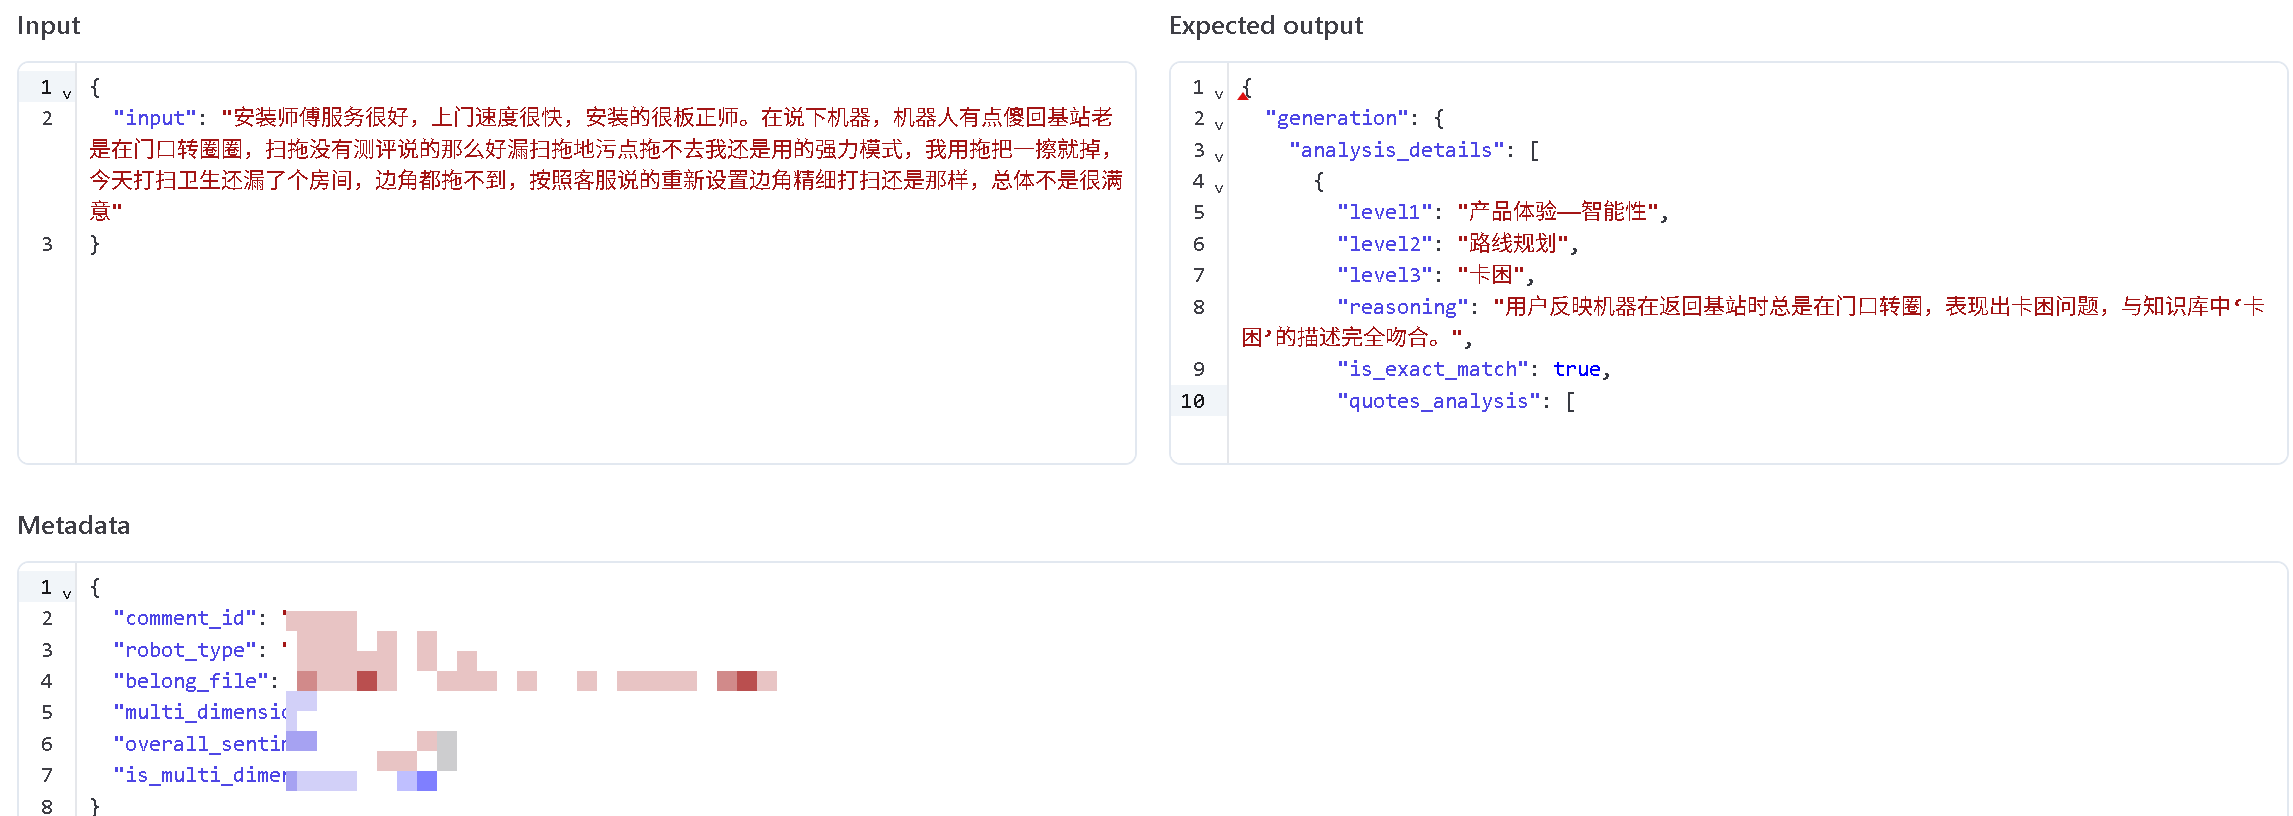
Task: Click the "generation" key in Expected output
Action: tap(1337, 118)
